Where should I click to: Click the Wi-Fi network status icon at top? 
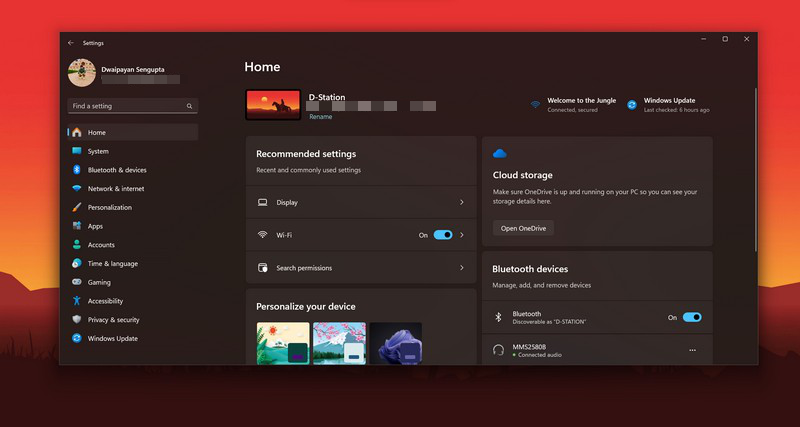[x=535, y=104]
